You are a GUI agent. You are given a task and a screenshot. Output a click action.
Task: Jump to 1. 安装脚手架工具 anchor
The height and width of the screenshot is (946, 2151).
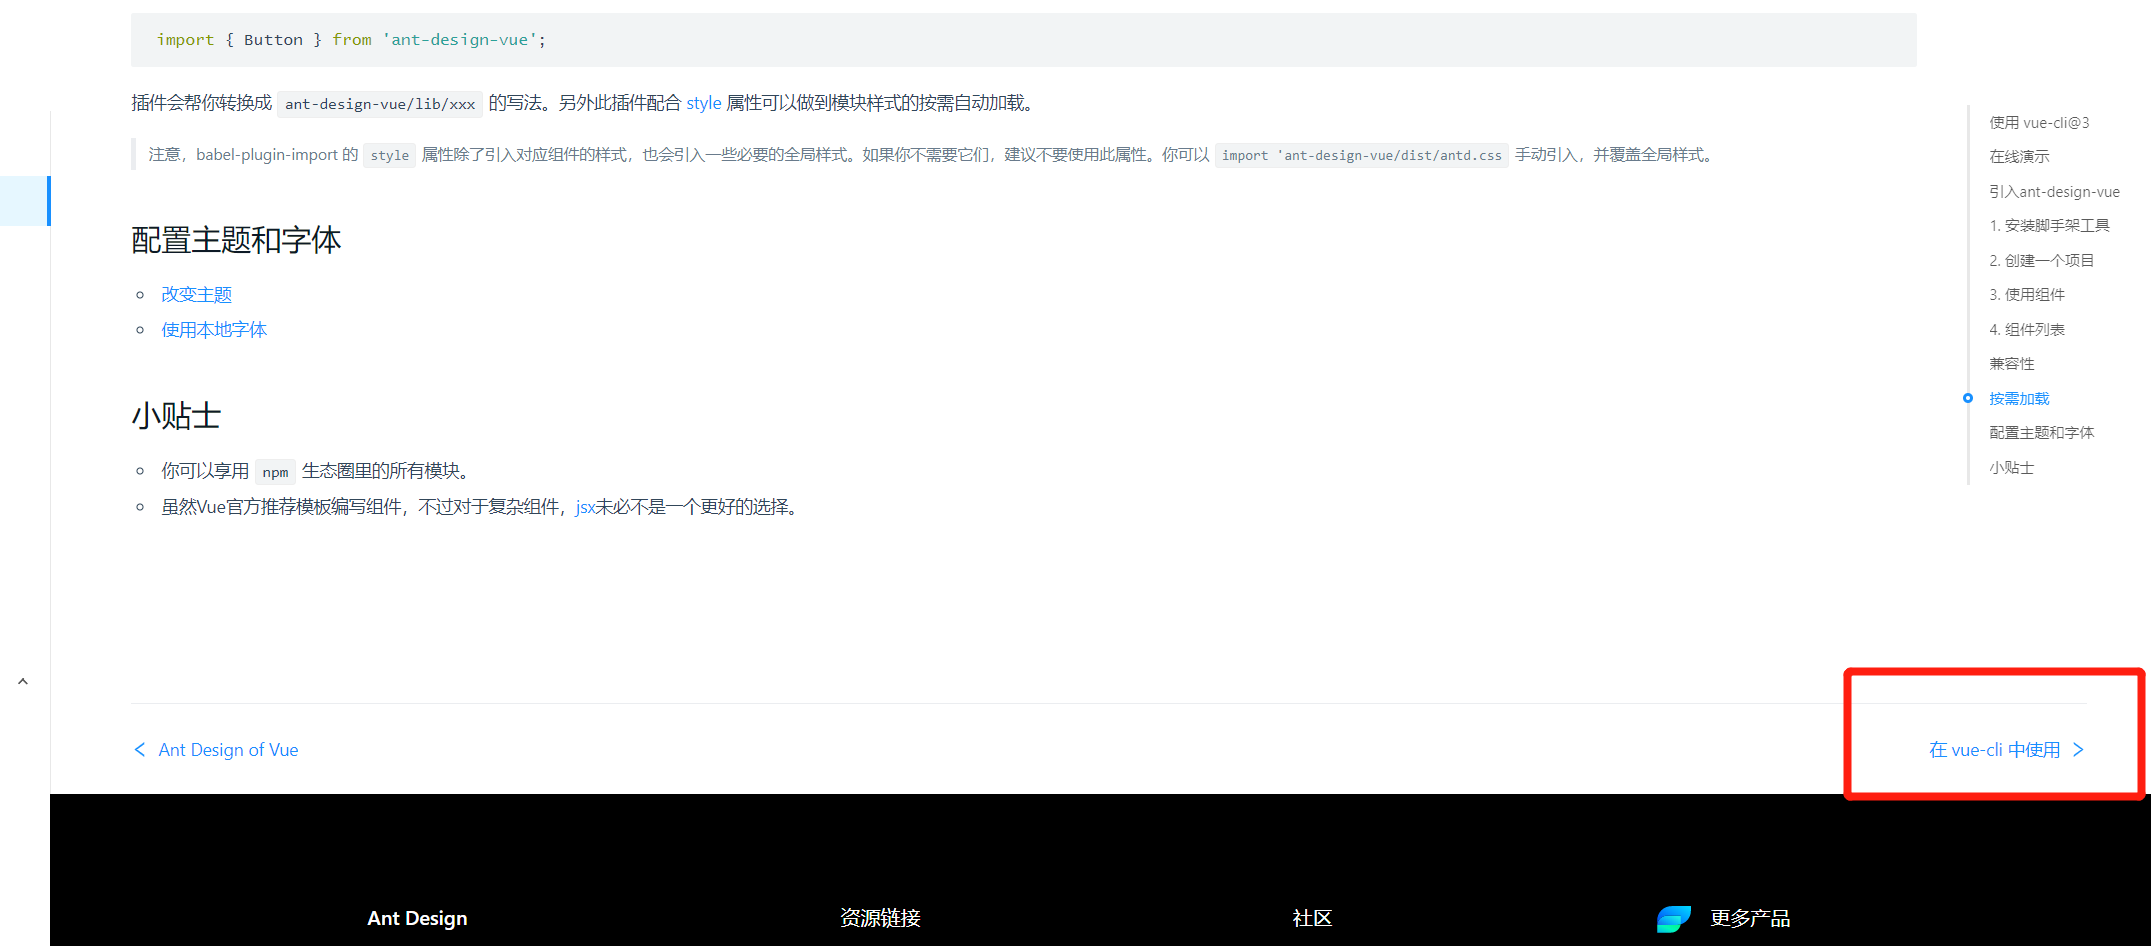pyautogui.click(x=2049, y=225)
